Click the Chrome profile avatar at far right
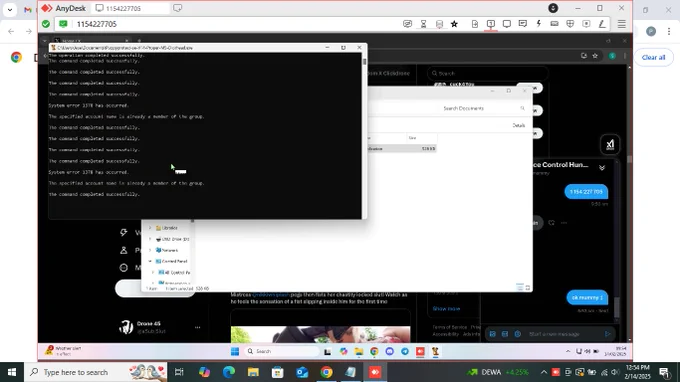680x382 pixels. 651,31
